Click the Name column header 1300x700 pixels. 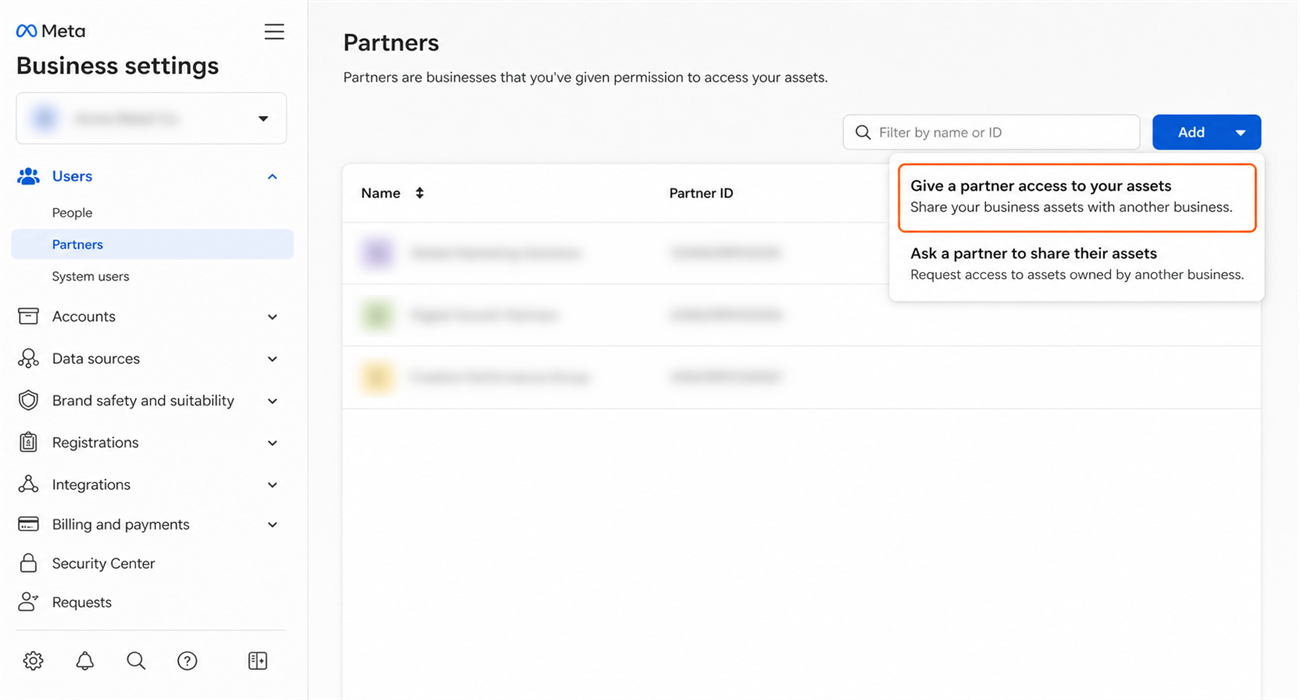(381, 193)
